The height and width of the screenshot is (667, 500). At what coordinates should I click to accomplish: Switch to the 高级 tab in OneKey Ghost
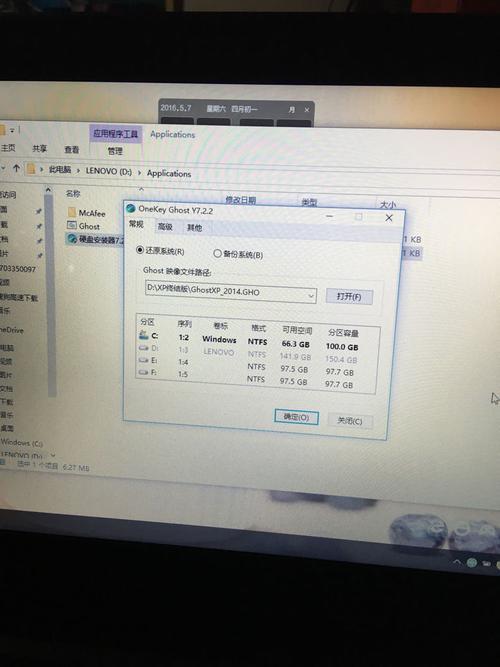click(165, 227)
